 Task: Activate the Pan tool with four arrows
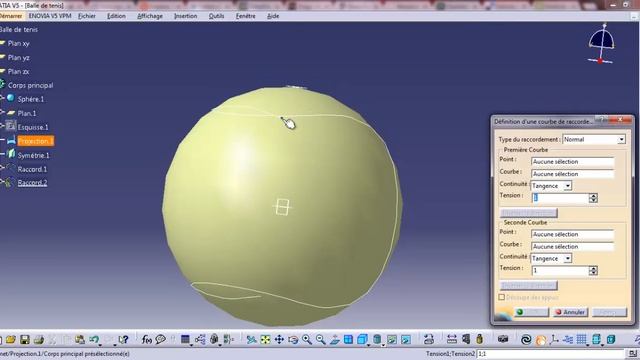point(279,340)
